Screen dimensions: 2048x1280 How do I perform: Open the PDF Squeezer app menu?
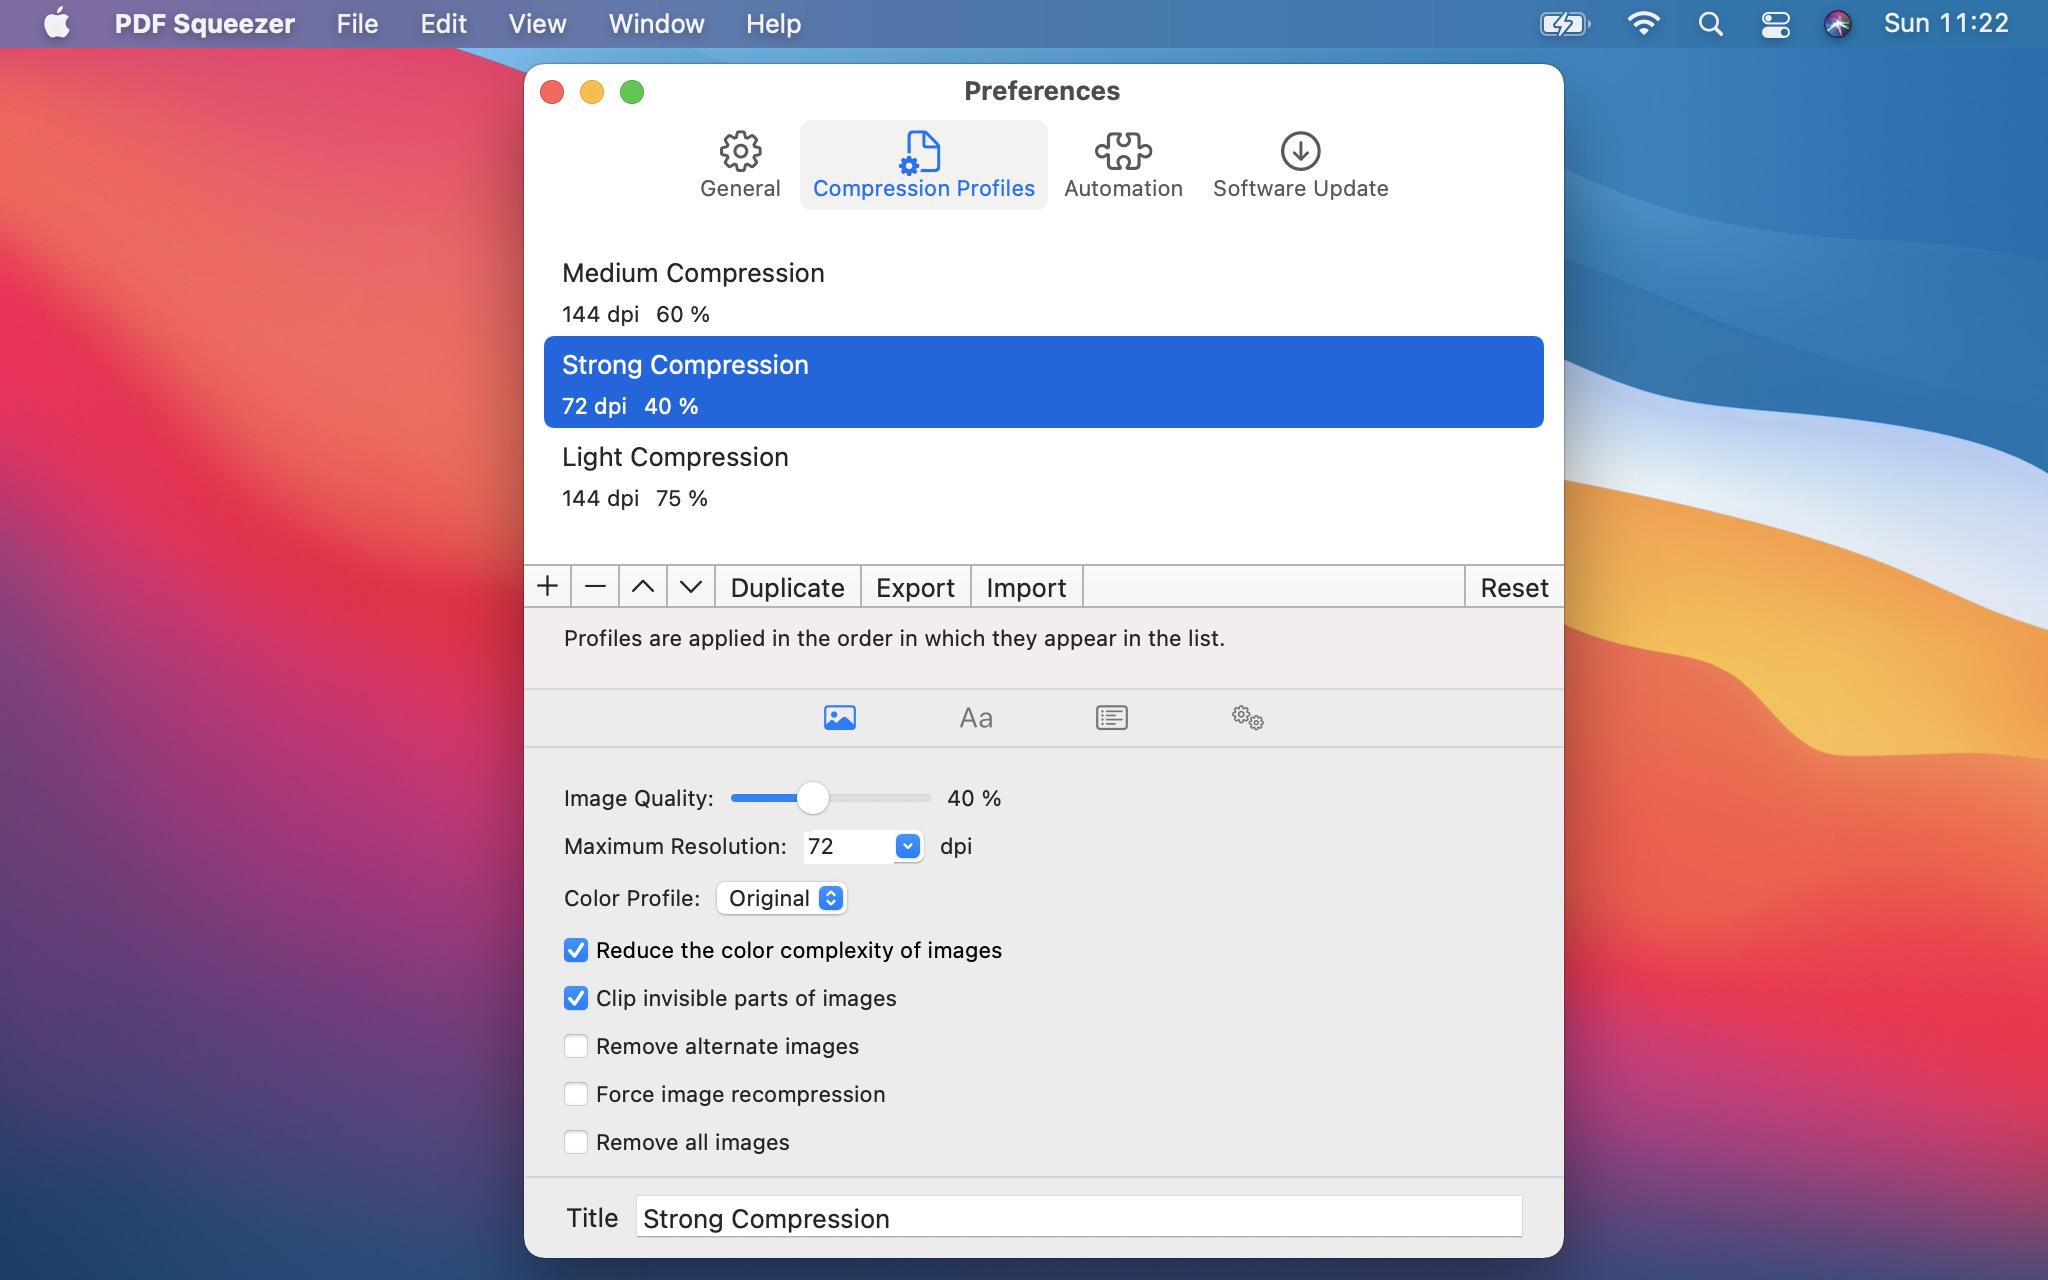(204, 24)
